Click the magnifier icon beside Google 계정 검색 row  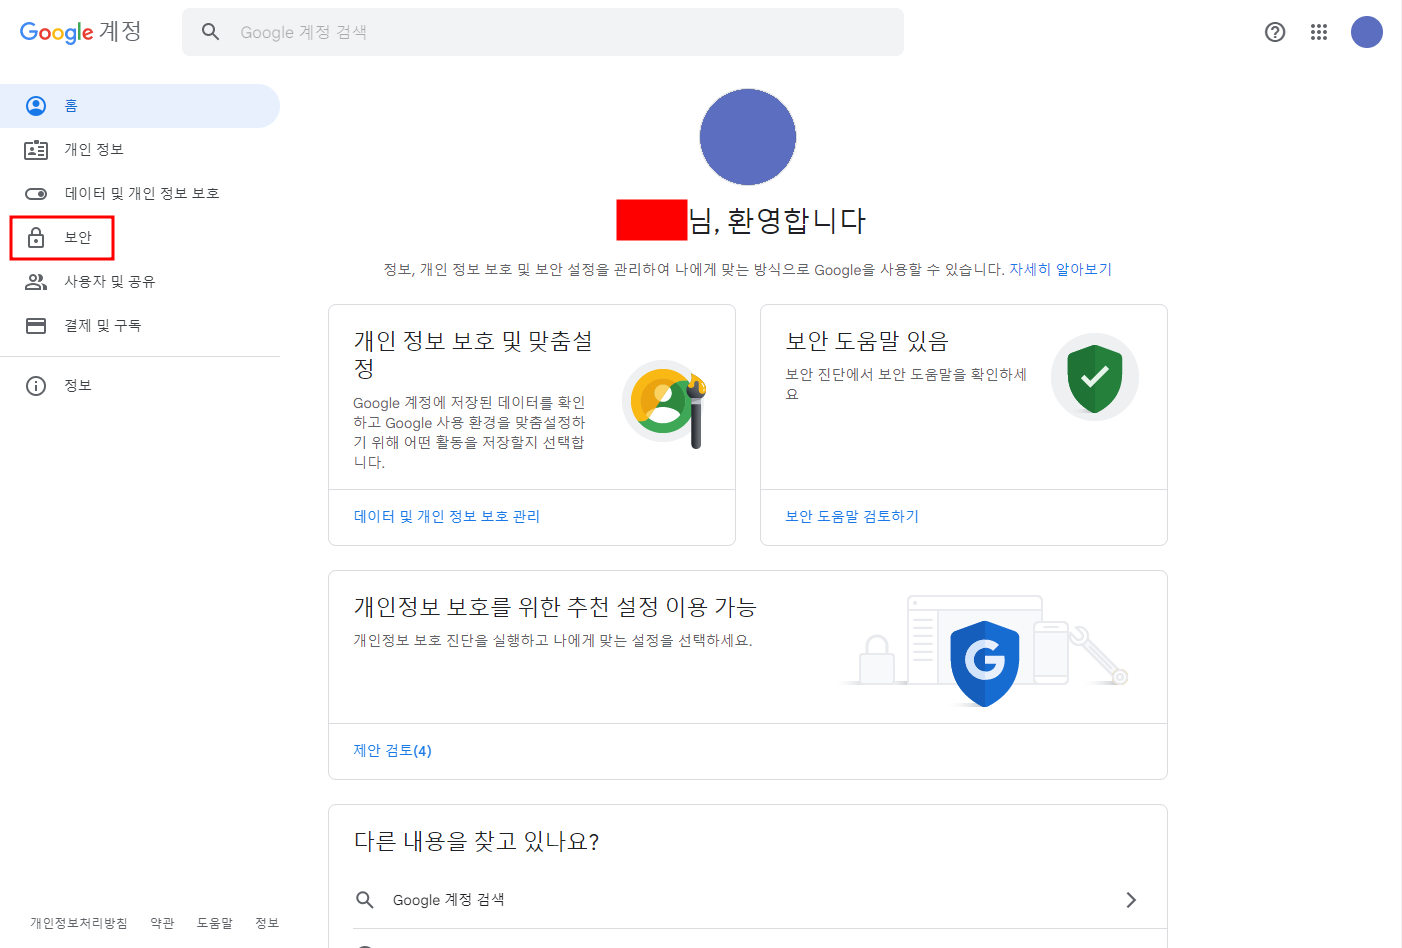click(365, 900)
